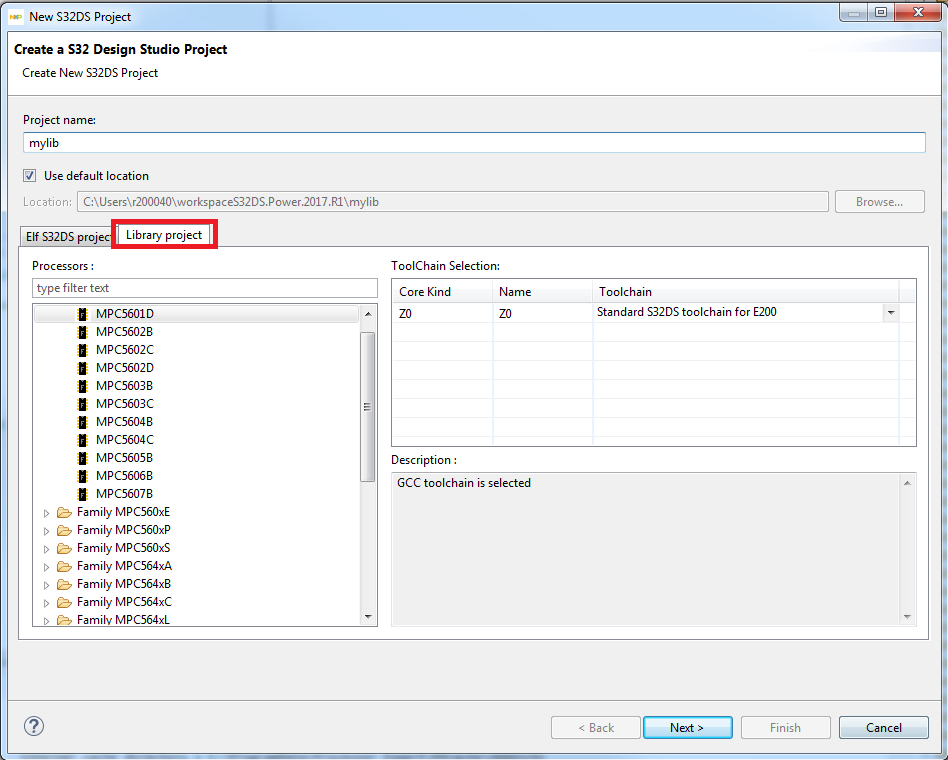The image size is (948, 760).
Task: Click the processors list scrollbar thumb
Action: click(x=367, y=406)
